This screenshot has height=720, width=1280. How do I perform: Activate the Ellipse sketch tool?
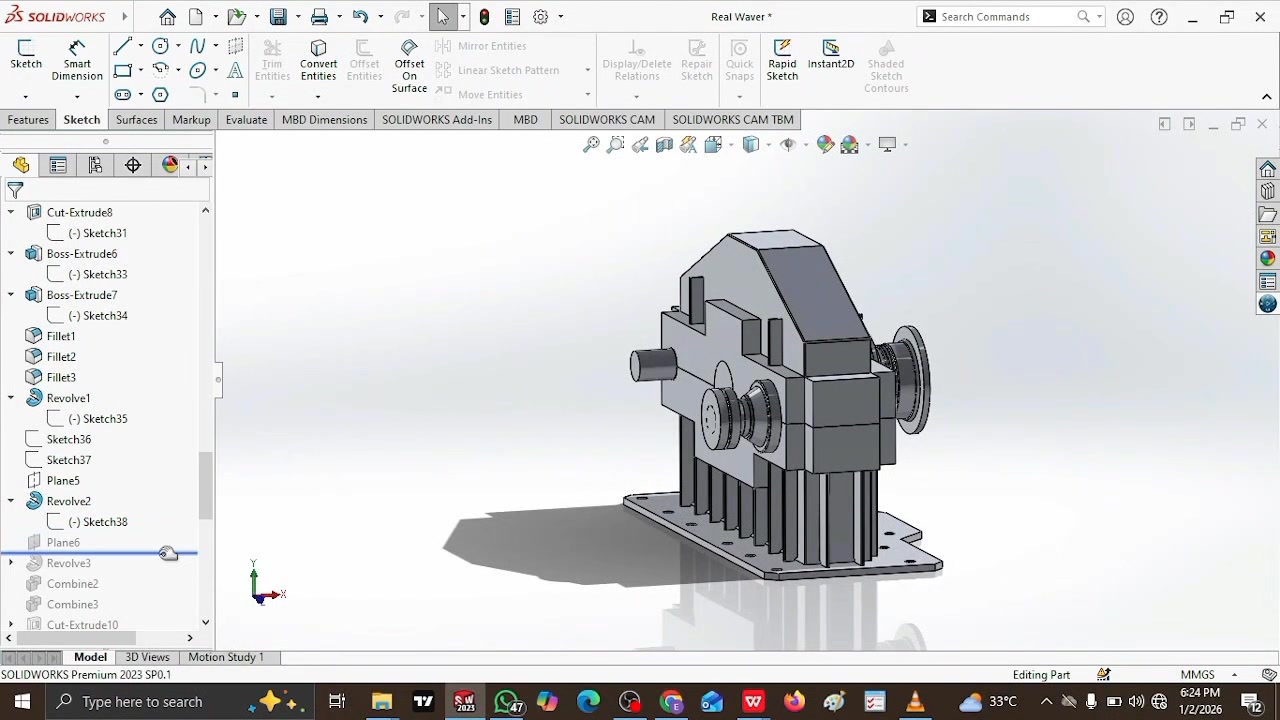(197, 70)
